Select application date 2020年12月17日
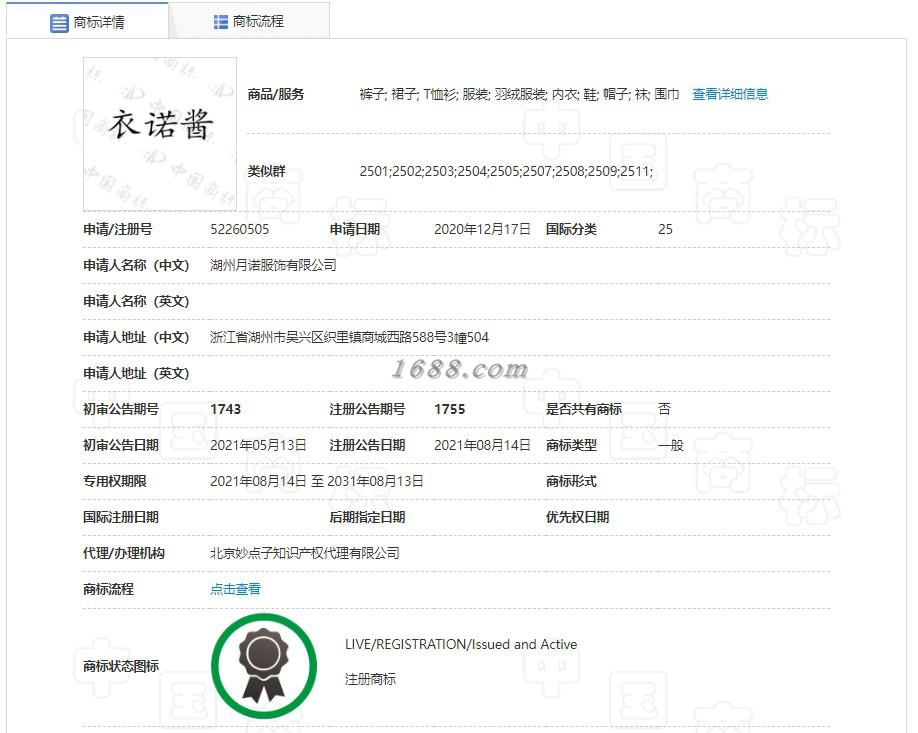The width and height of the screenshot is (918, 733). coord(482,230)
